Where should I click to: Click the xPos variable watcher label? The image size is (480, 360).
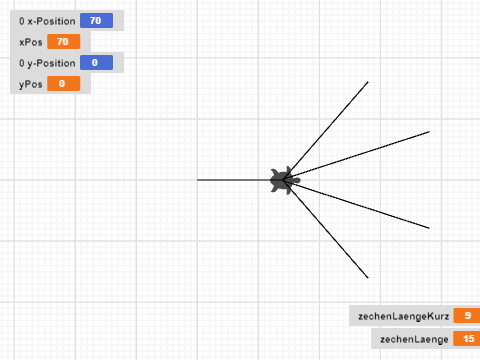click(31, 42)
